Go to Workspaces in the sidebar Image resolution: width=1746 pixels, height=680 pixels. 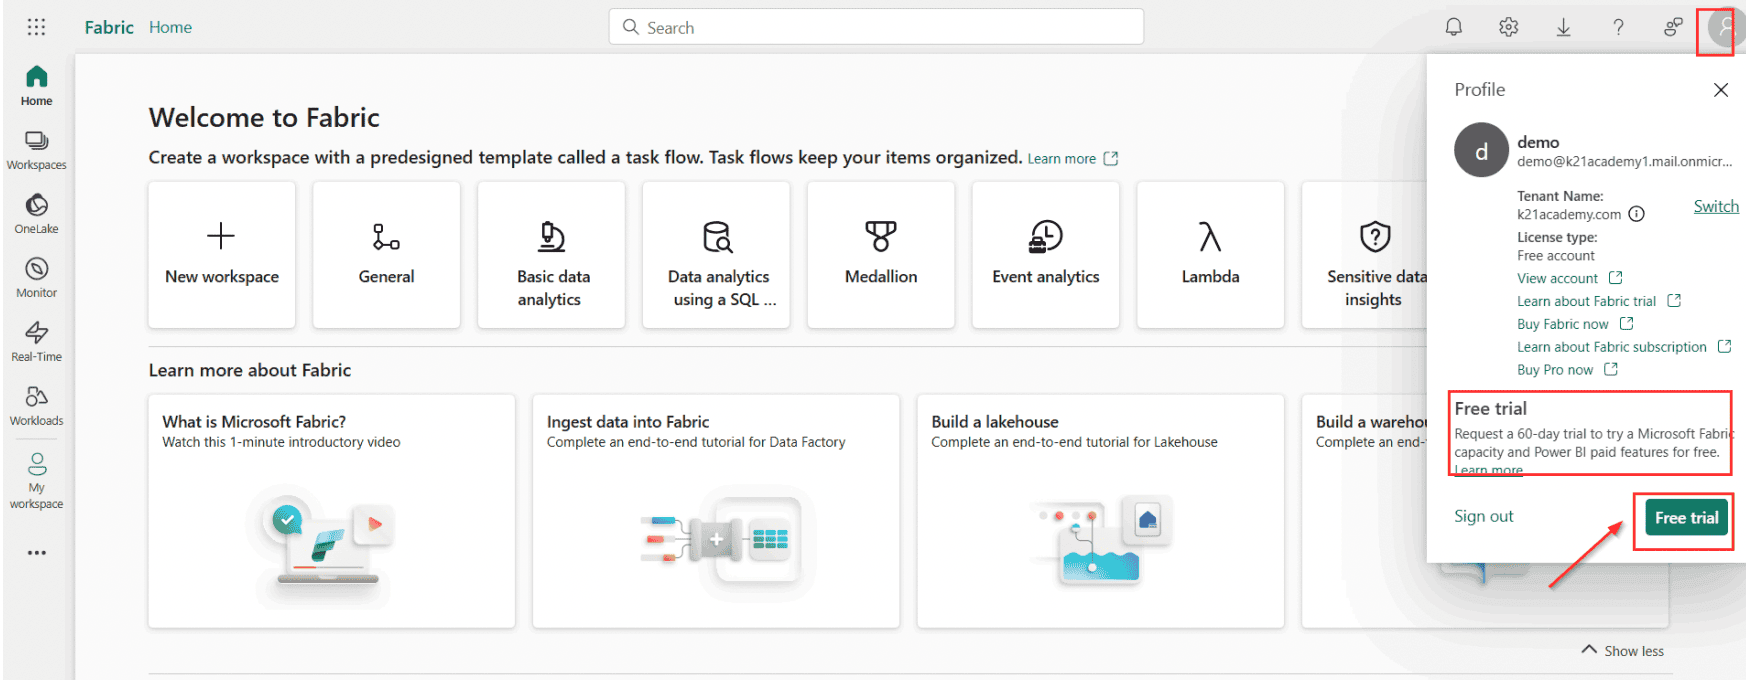pos(37,150)
